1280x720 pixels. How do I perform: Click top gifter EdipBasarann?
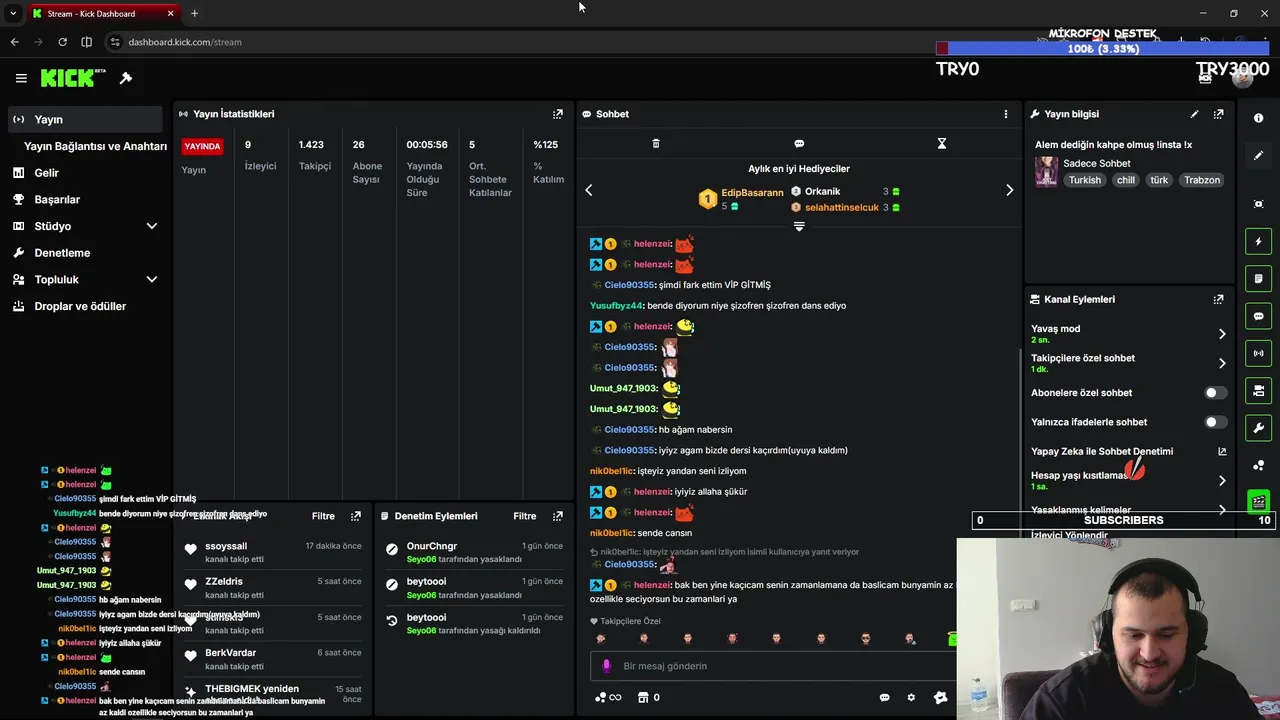[752, 192]
